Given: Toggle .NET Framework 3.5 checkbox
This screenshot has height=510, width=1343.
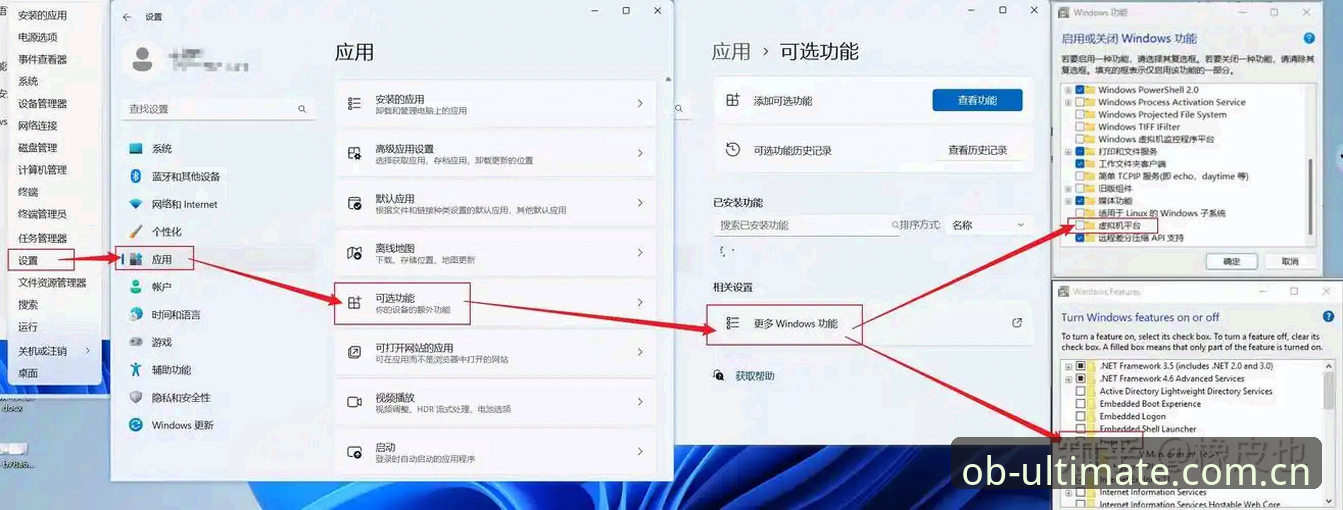Looking at the screenshot, I should (x=1080, y=366).
